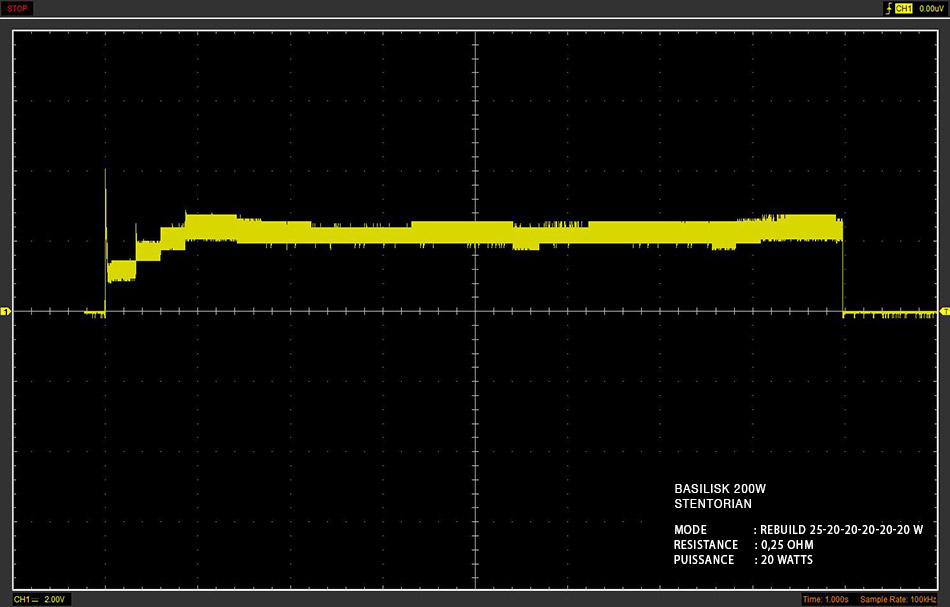Click the Sample Rate 100kHz readout
Image resolution: width=950 pixels, height=607 pixels.
[x=898, y=599]
